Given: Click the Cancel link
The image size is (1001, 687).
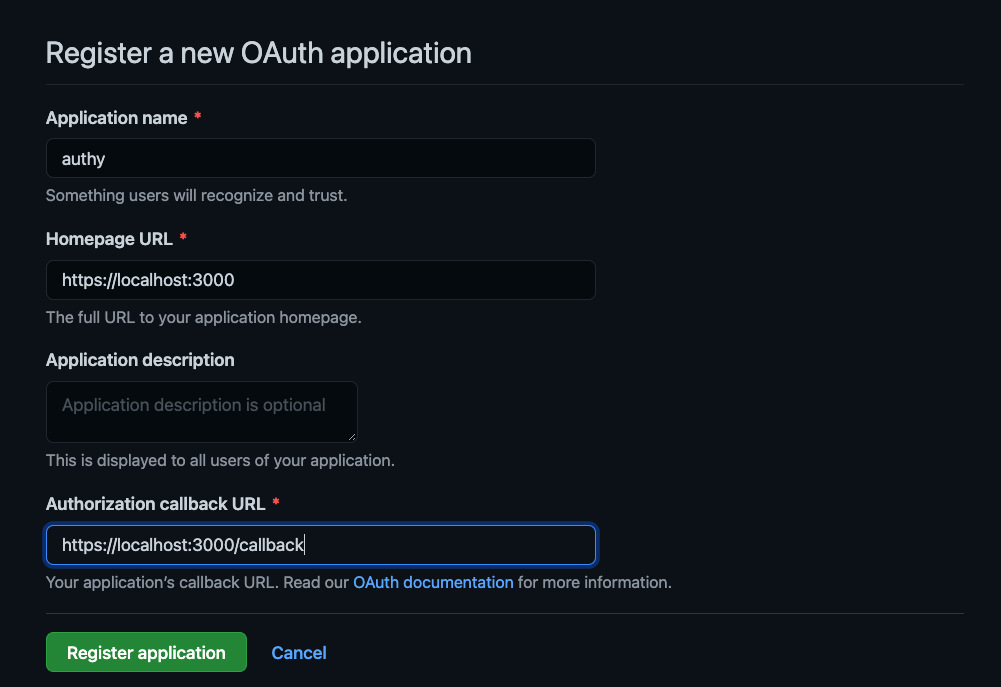Looking at the screenshot, I should pyautogui.click(x=299, y=653).
